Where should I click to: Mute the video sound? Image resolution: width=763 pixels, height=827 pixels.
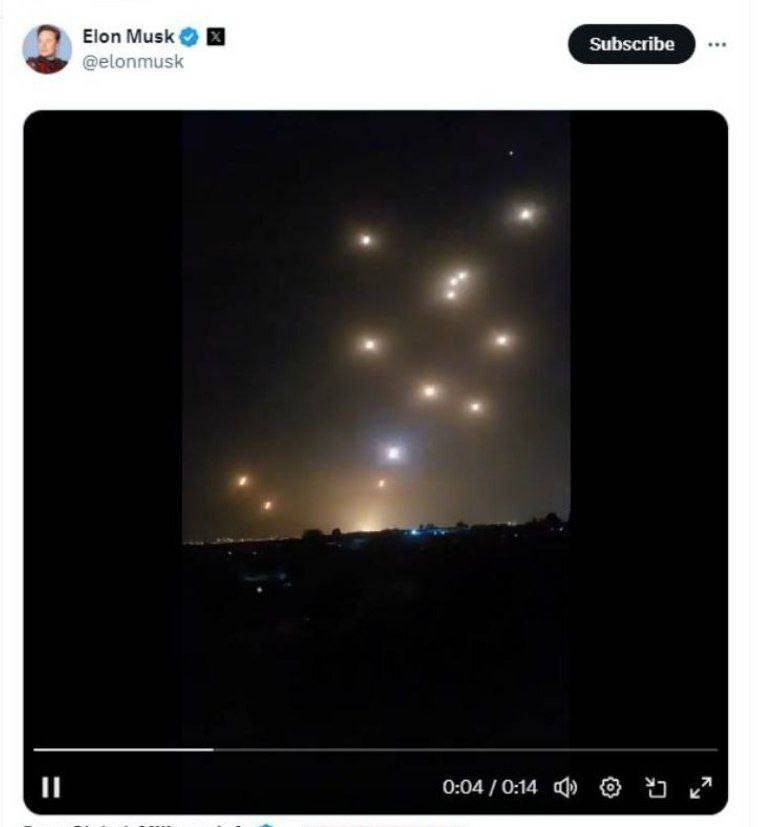pos(566,787)
